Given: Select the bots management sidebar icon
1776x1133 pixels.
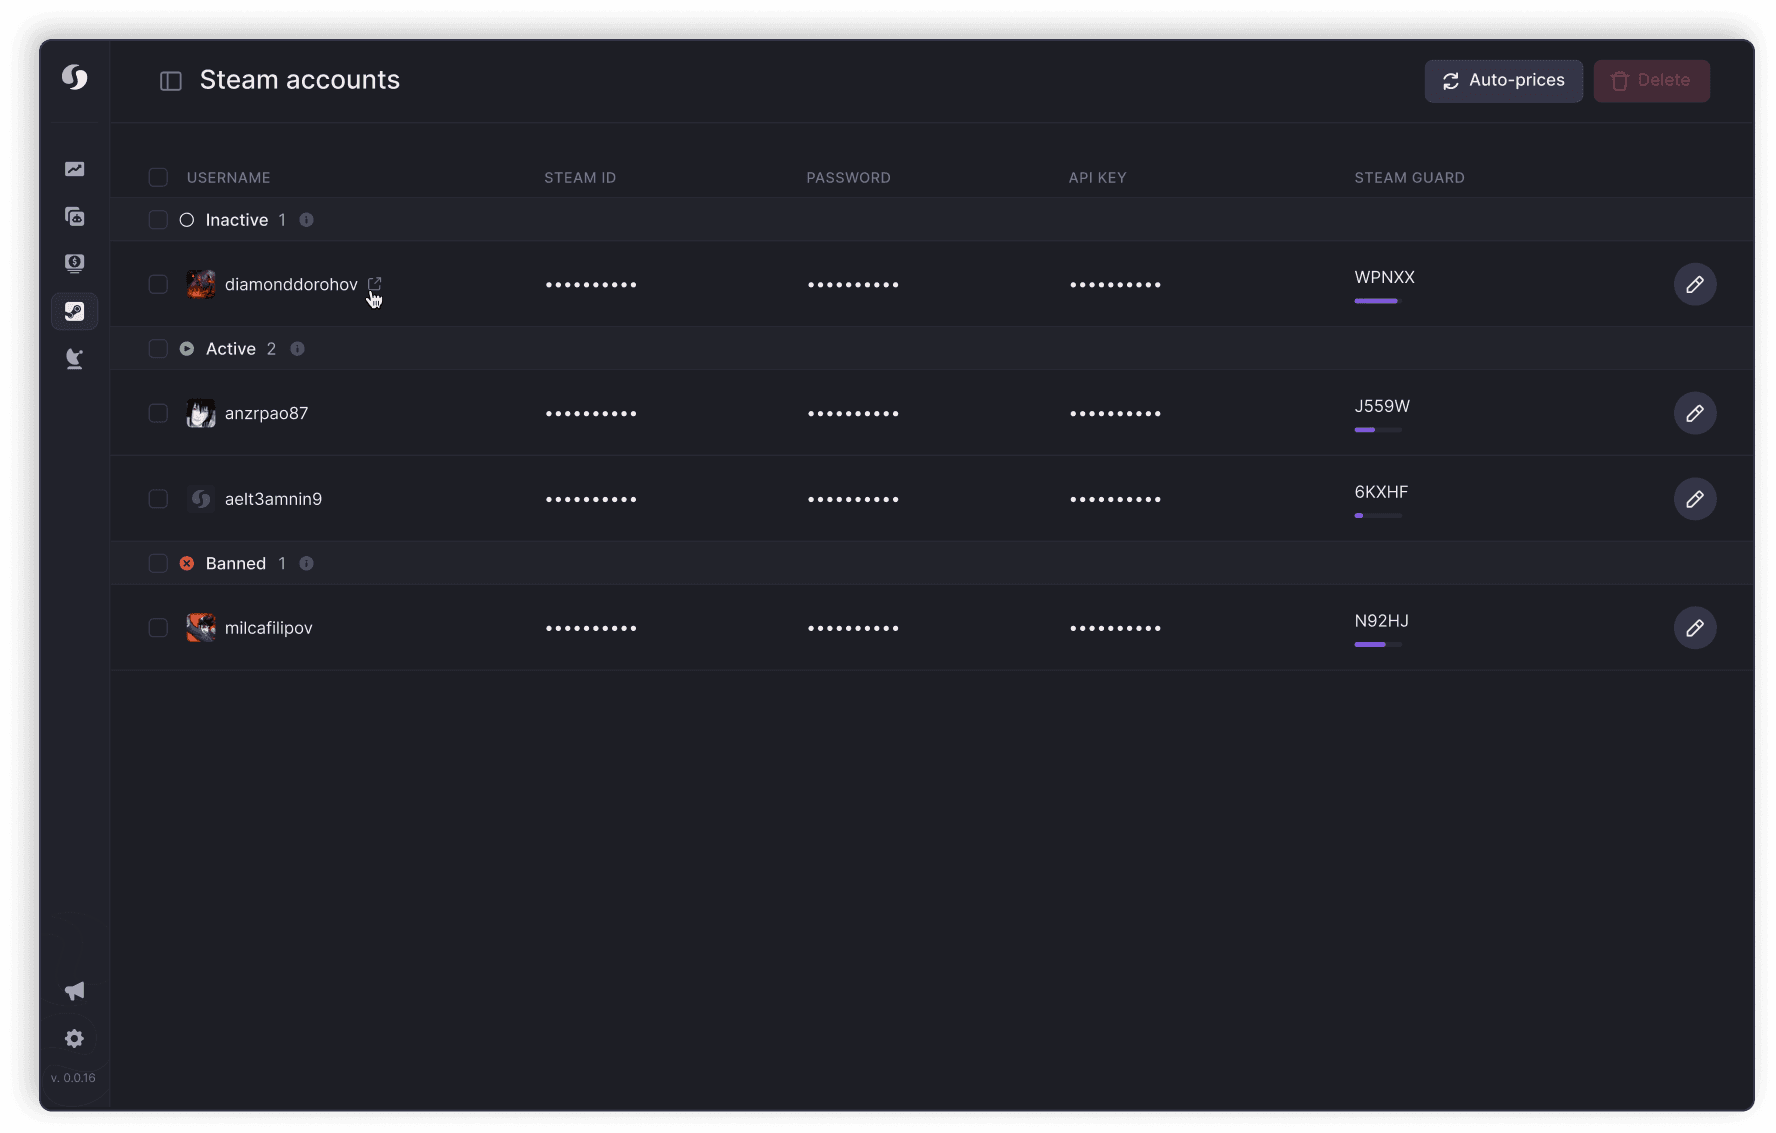Looking at the screenshot, I should [74, 216].
